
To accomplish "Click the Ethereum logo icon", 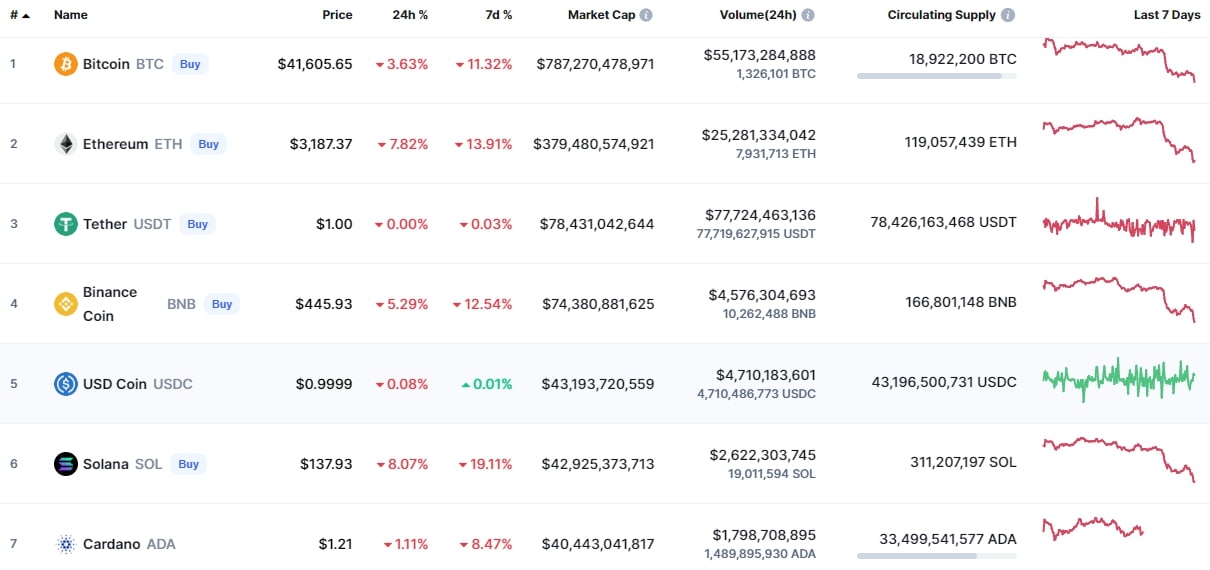I will click(x=65, y=144).
